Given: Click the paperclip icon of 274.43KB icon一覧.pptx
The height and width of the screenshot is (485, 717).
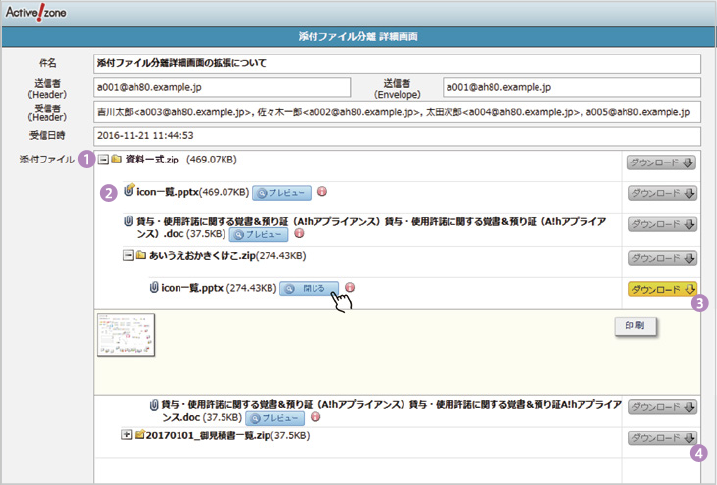Looking at the screenshot, I should click(x=153, y=288).
